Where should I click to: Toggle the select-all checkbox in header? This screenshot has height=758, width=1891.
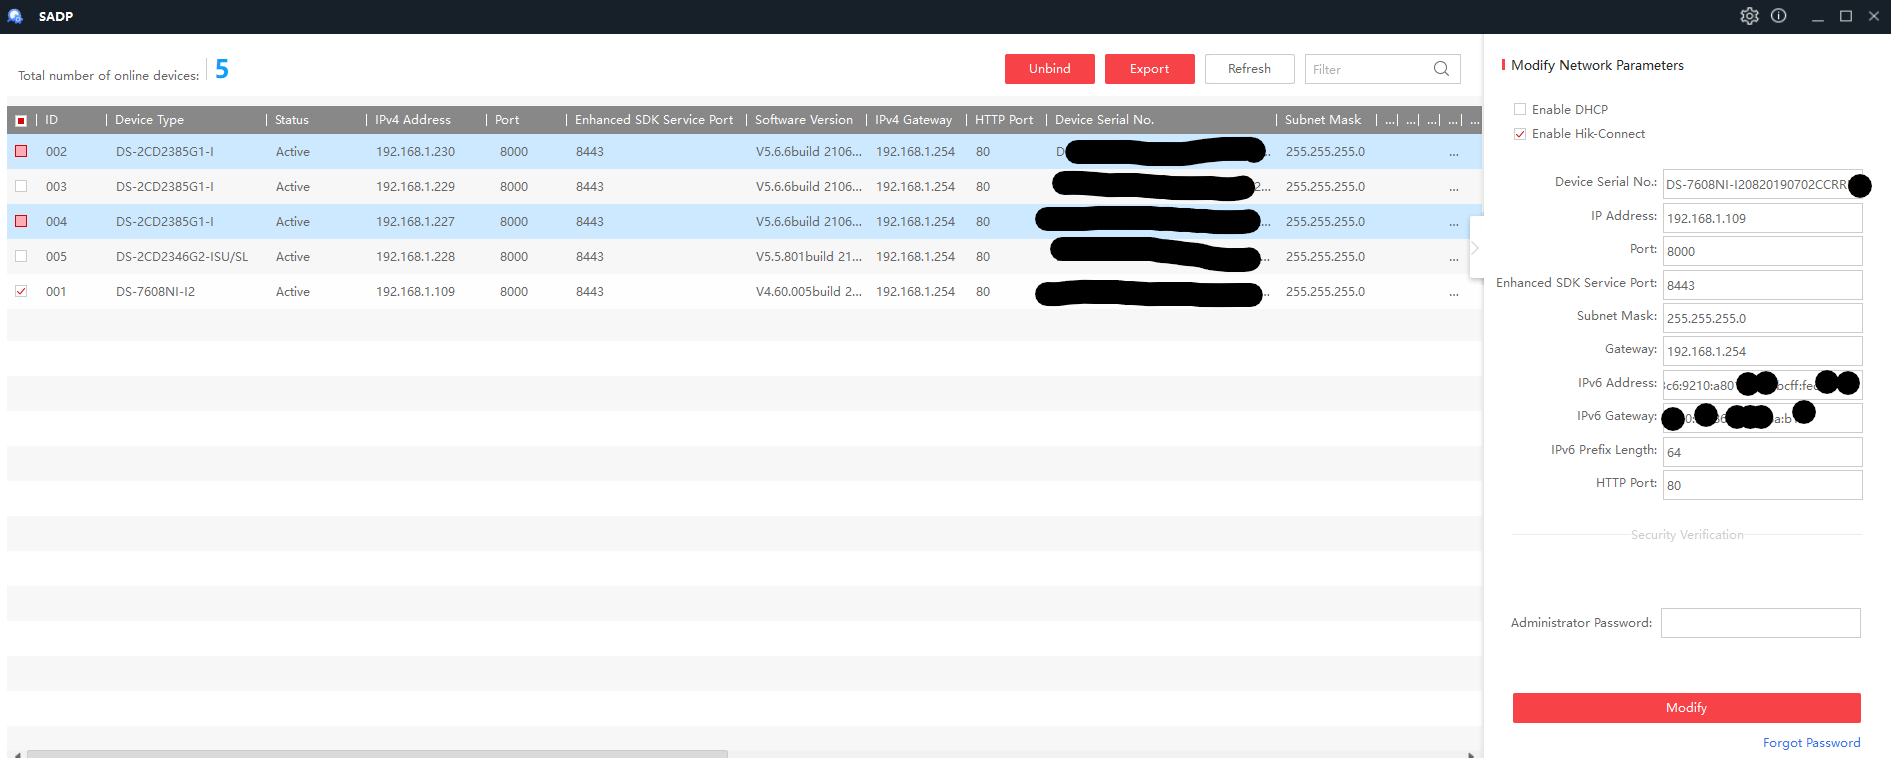(21, 120)
